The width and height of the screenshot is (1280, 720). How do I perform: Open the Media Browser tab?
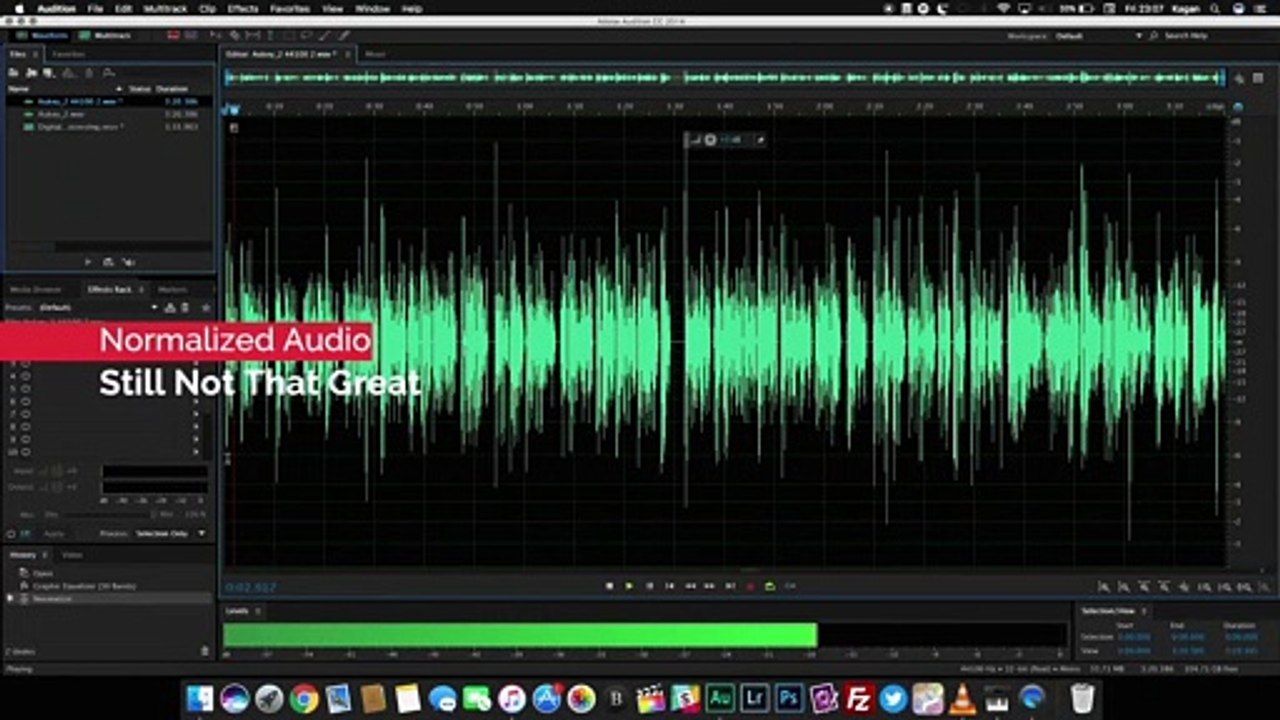tap(36, 289)
